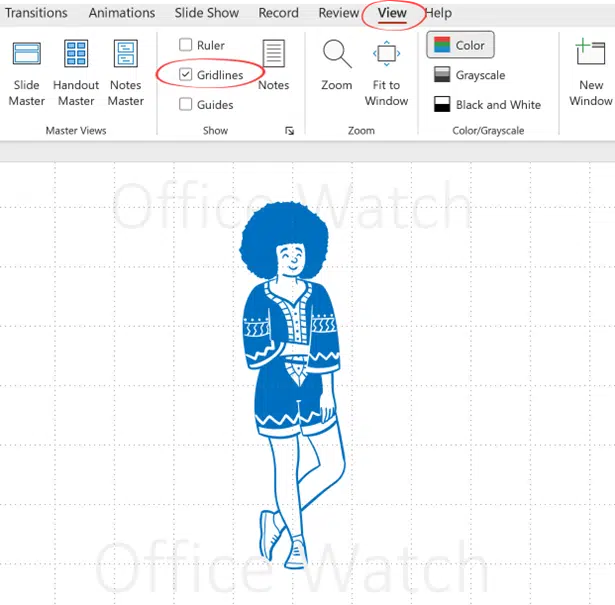Screen dimensions: 615x605
Task: Select Color view mode
Action: 460,45
